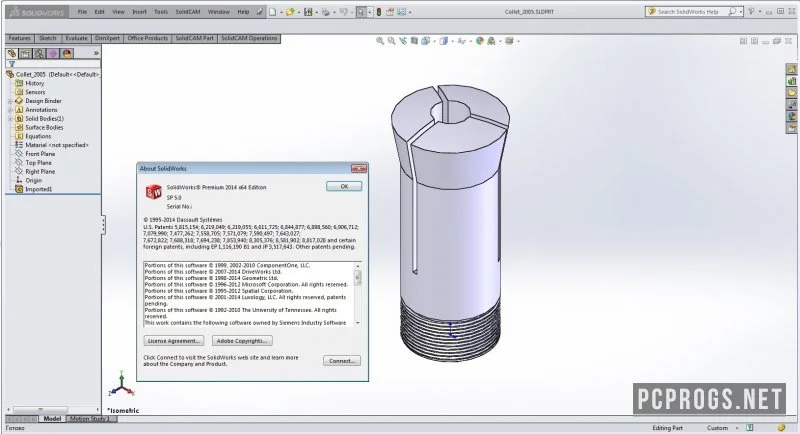Click the Save icon in top toolbar
The width and height of the screenshot is (800, 434).
pyautogui.click(x=308, y=12)
